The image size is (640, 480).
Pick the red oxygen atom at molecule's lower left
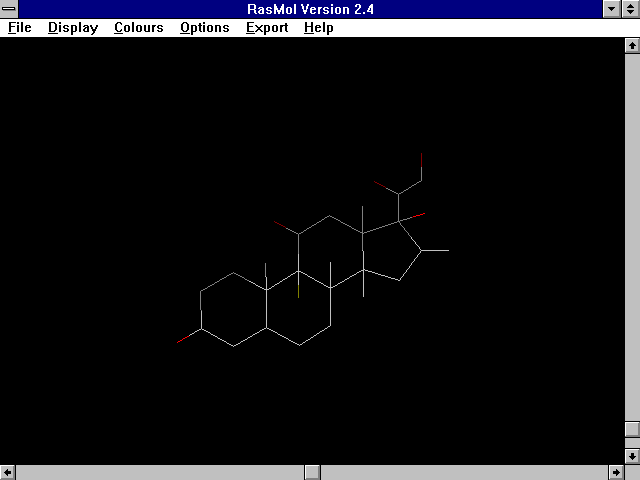pyautogui.click(x=184, y=341)
